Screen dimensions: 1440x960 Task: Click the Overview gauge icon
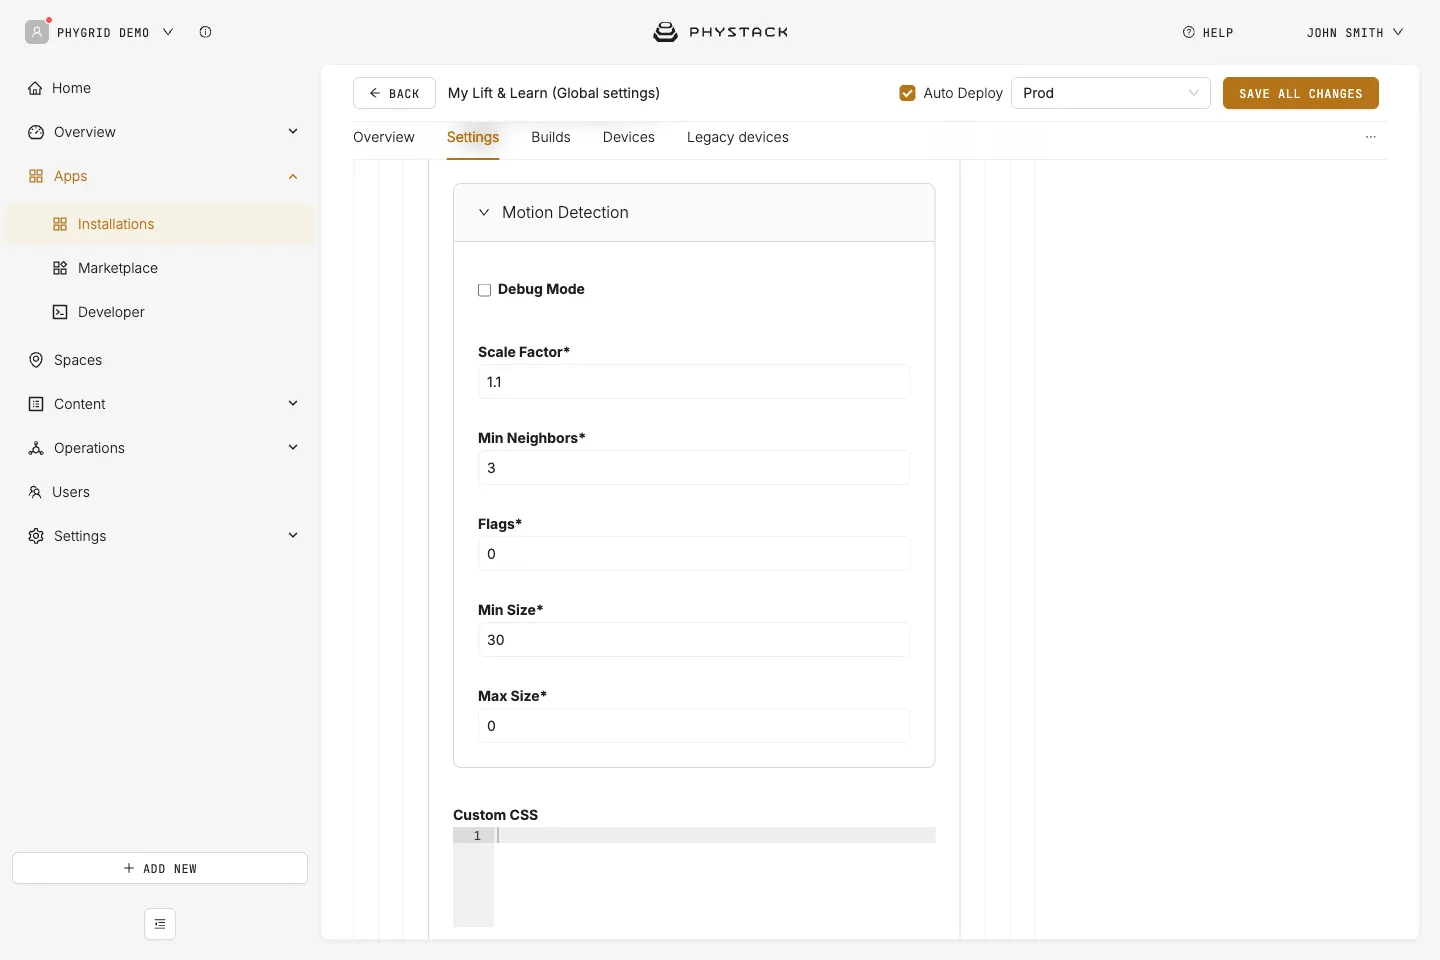(x=36, y=132)
